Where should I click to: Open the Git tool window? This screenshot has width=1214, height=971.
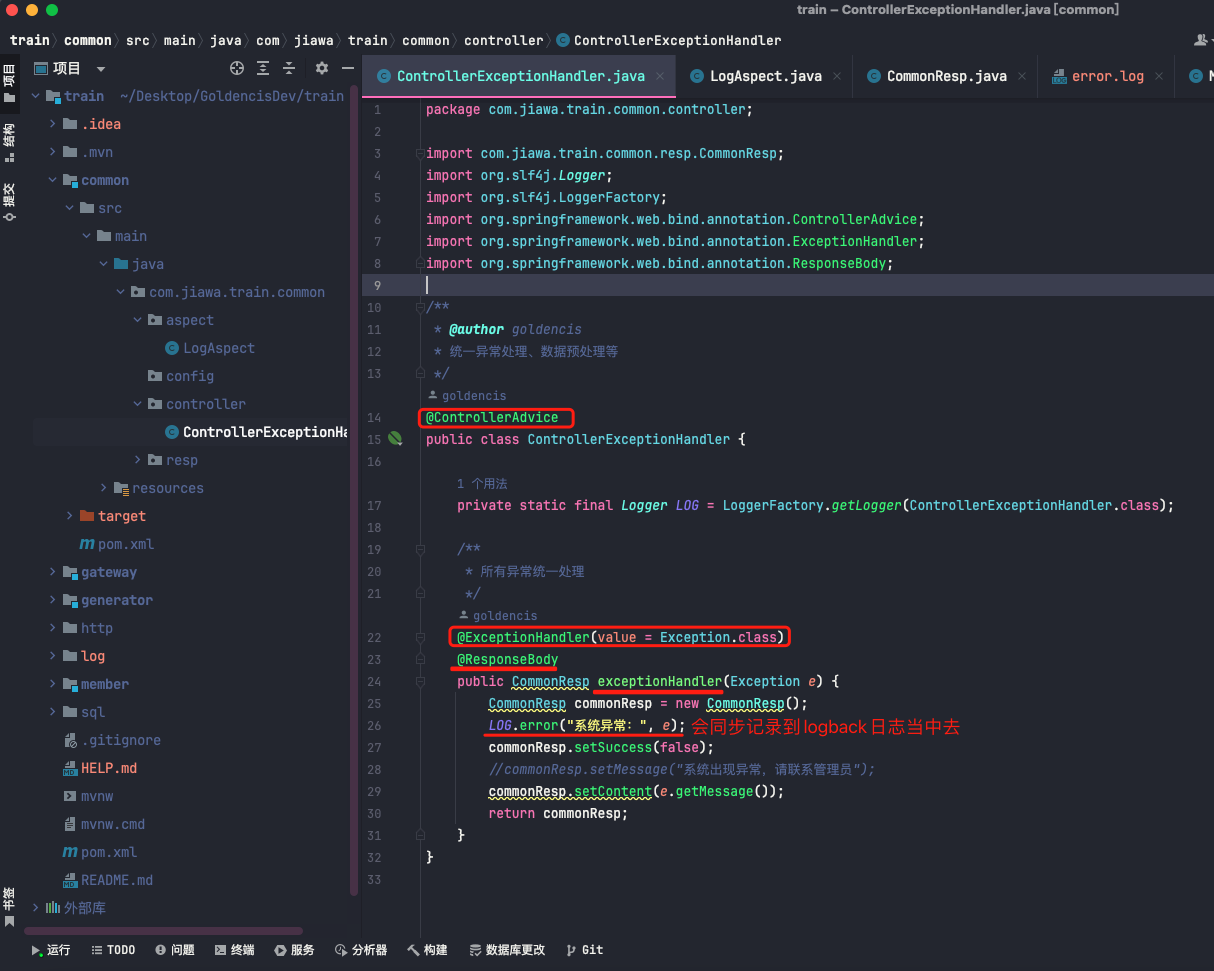[585, 950]
